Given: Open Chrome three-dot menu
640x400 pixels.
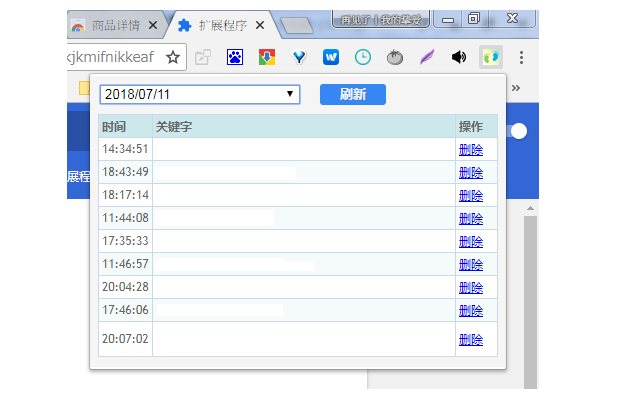Looking at the screenshot, I should (520, 58).
